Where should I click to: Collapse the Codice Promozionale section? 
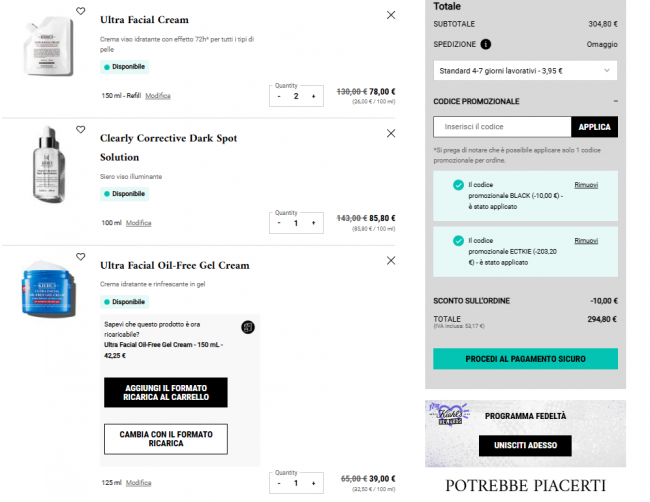615,101
